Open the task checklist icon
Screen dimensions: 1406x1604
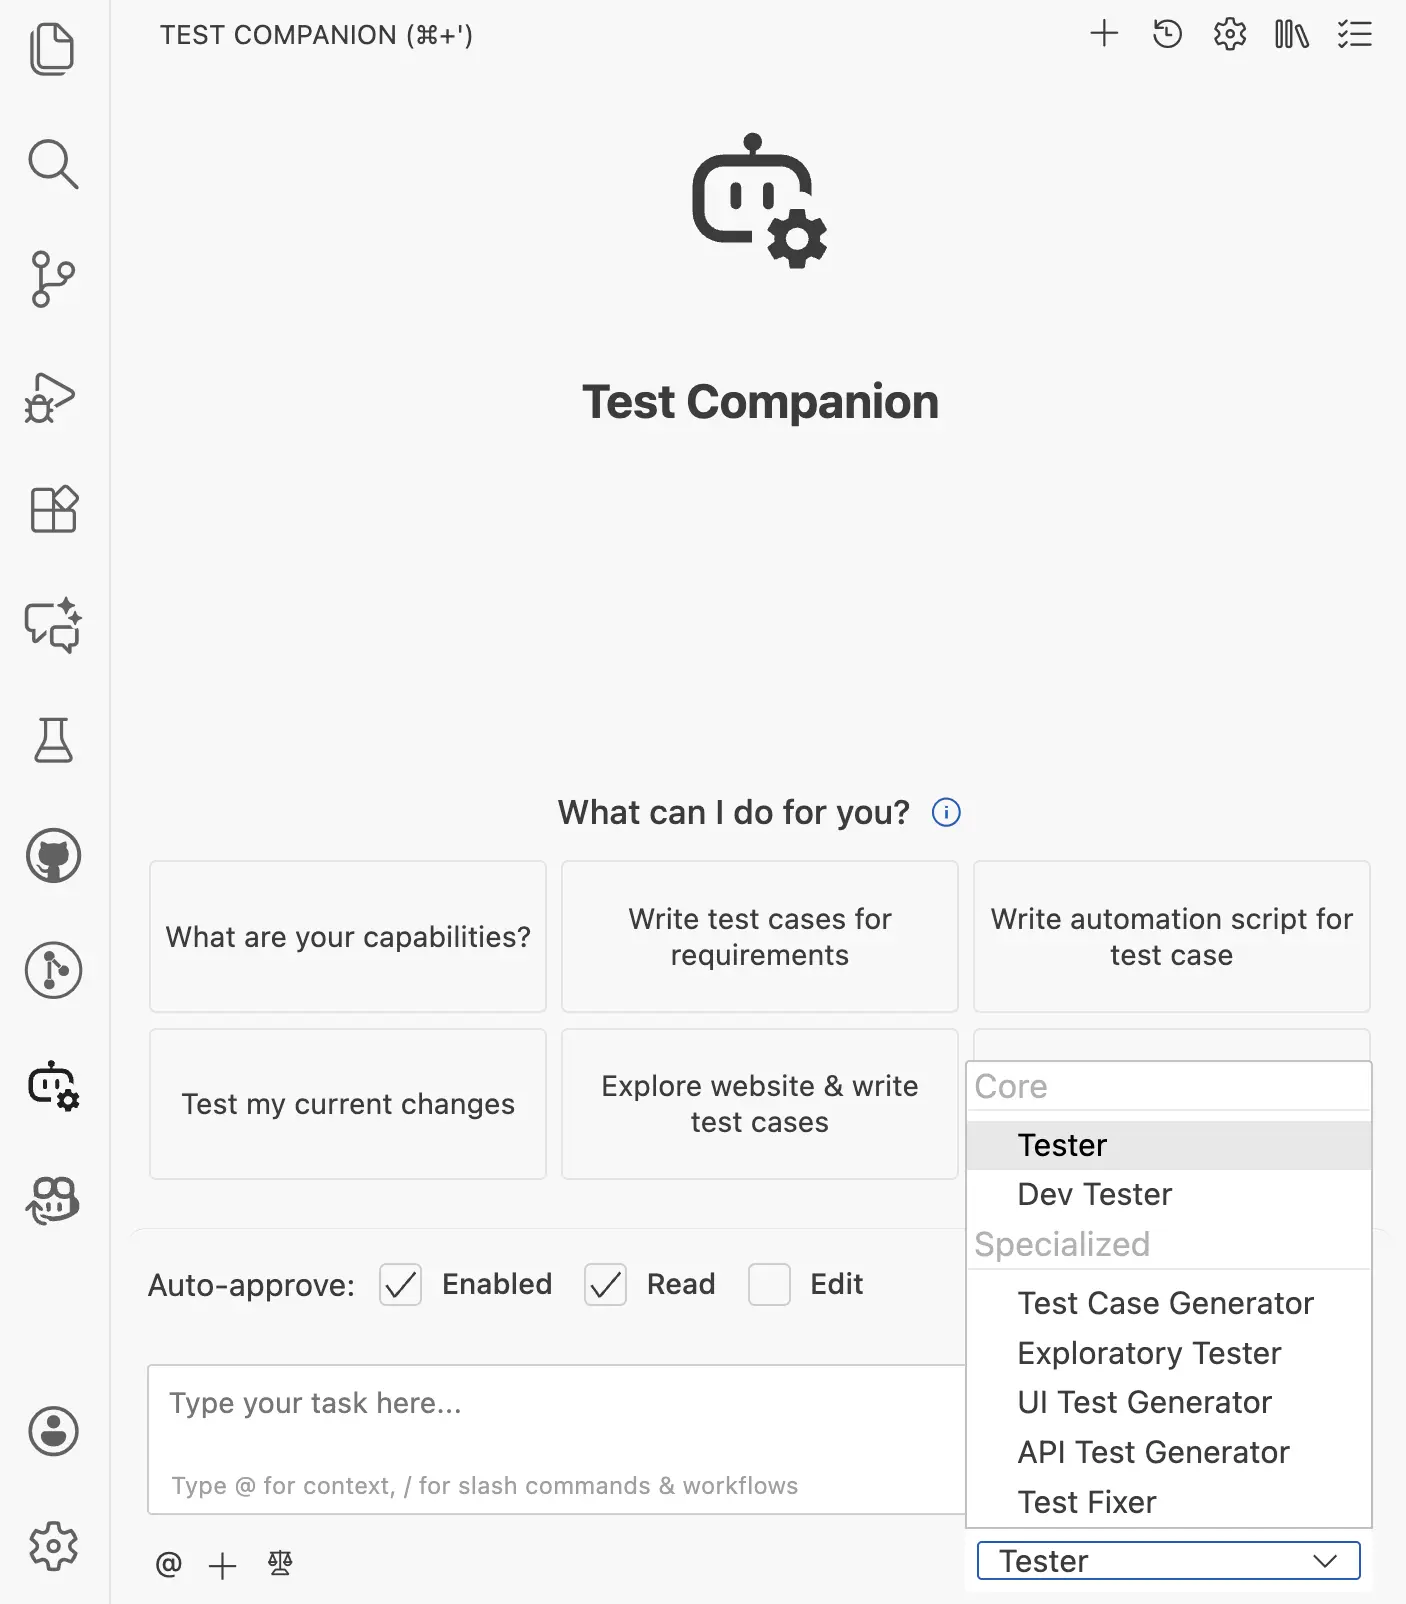pos(1355,34)
